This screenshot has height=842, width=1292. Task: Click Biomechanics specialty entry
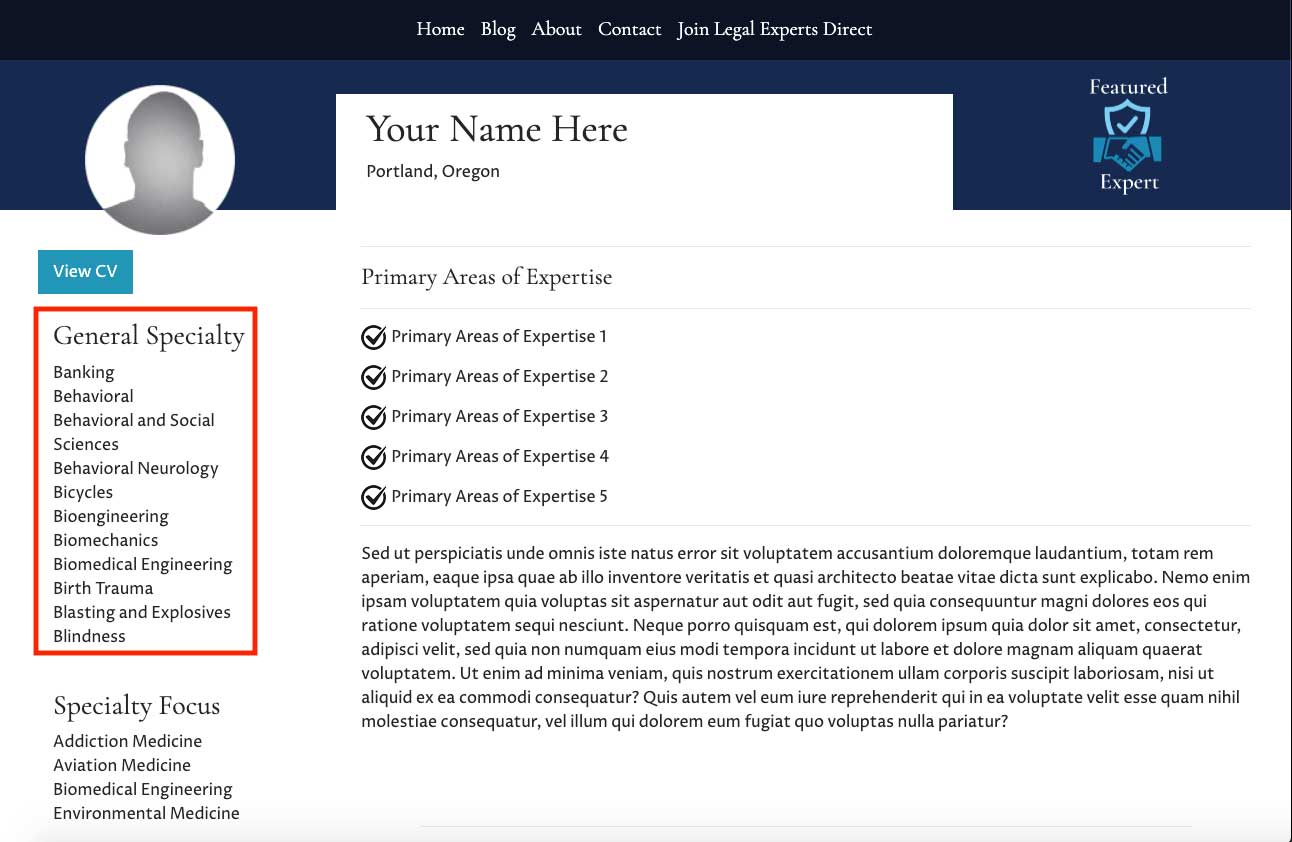(x=105, y=540)
